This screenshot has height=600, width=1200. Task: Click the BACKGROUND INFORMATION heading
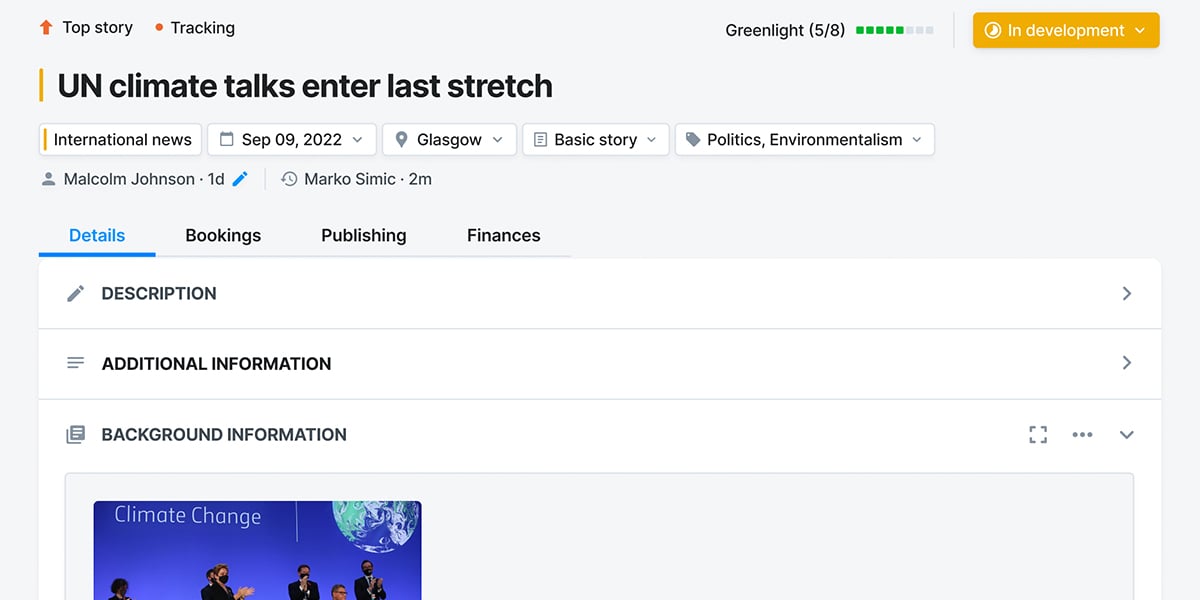[x=224, y=435]
